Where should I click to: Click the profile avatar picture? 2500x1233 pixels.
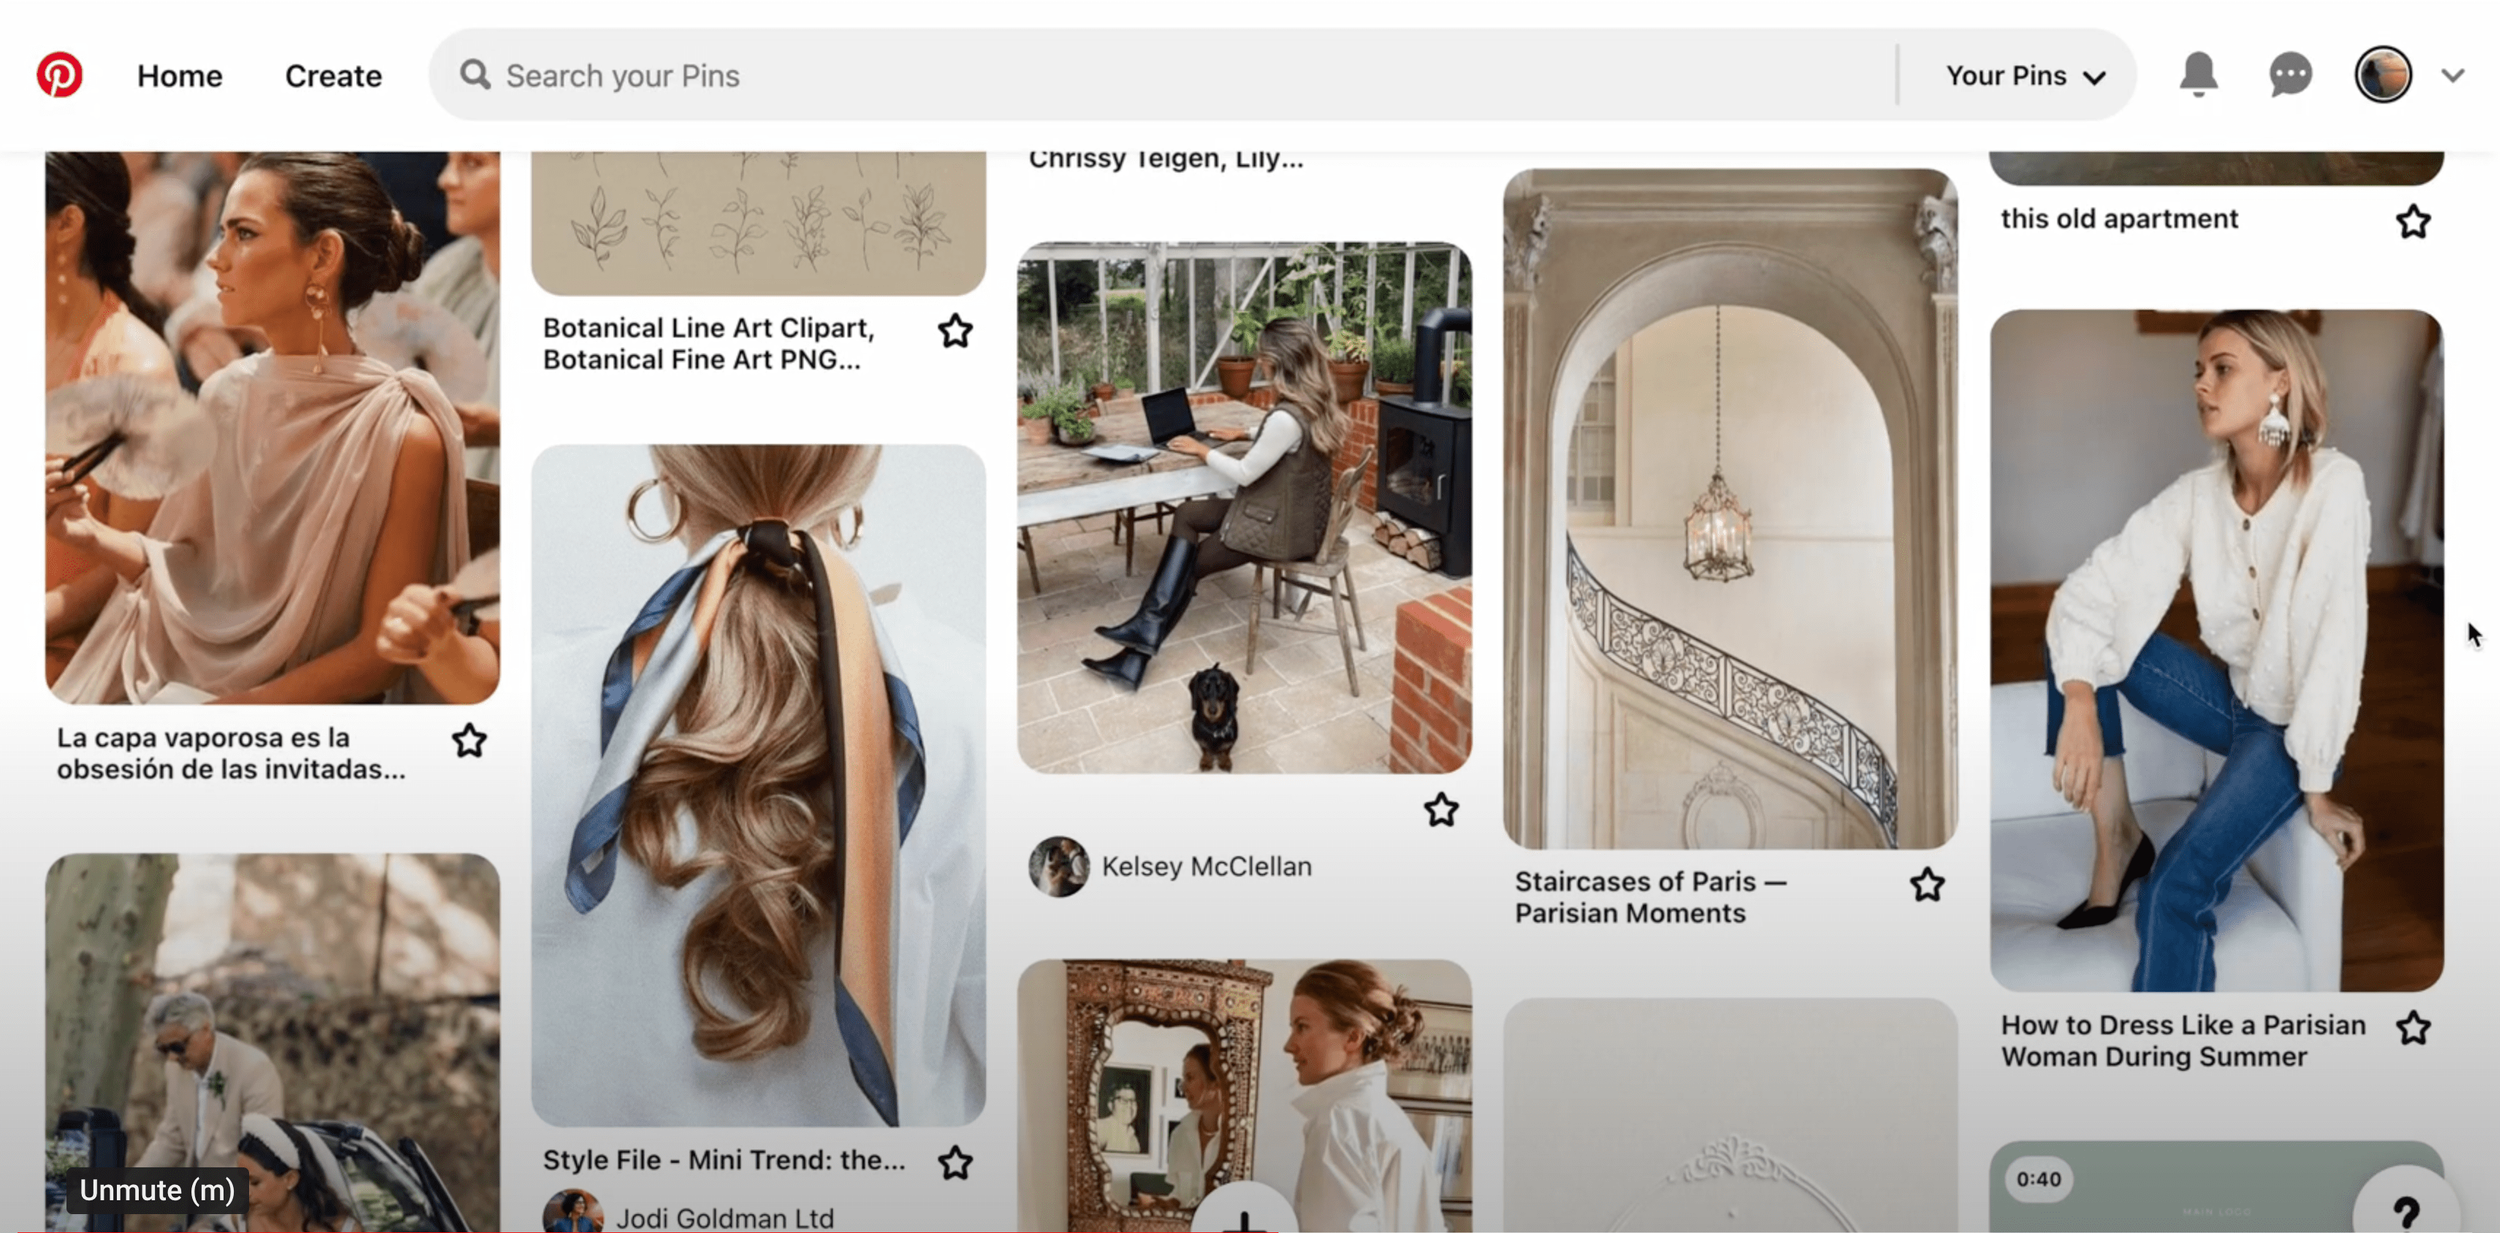pyautogui.click(x=2383, y=75)
